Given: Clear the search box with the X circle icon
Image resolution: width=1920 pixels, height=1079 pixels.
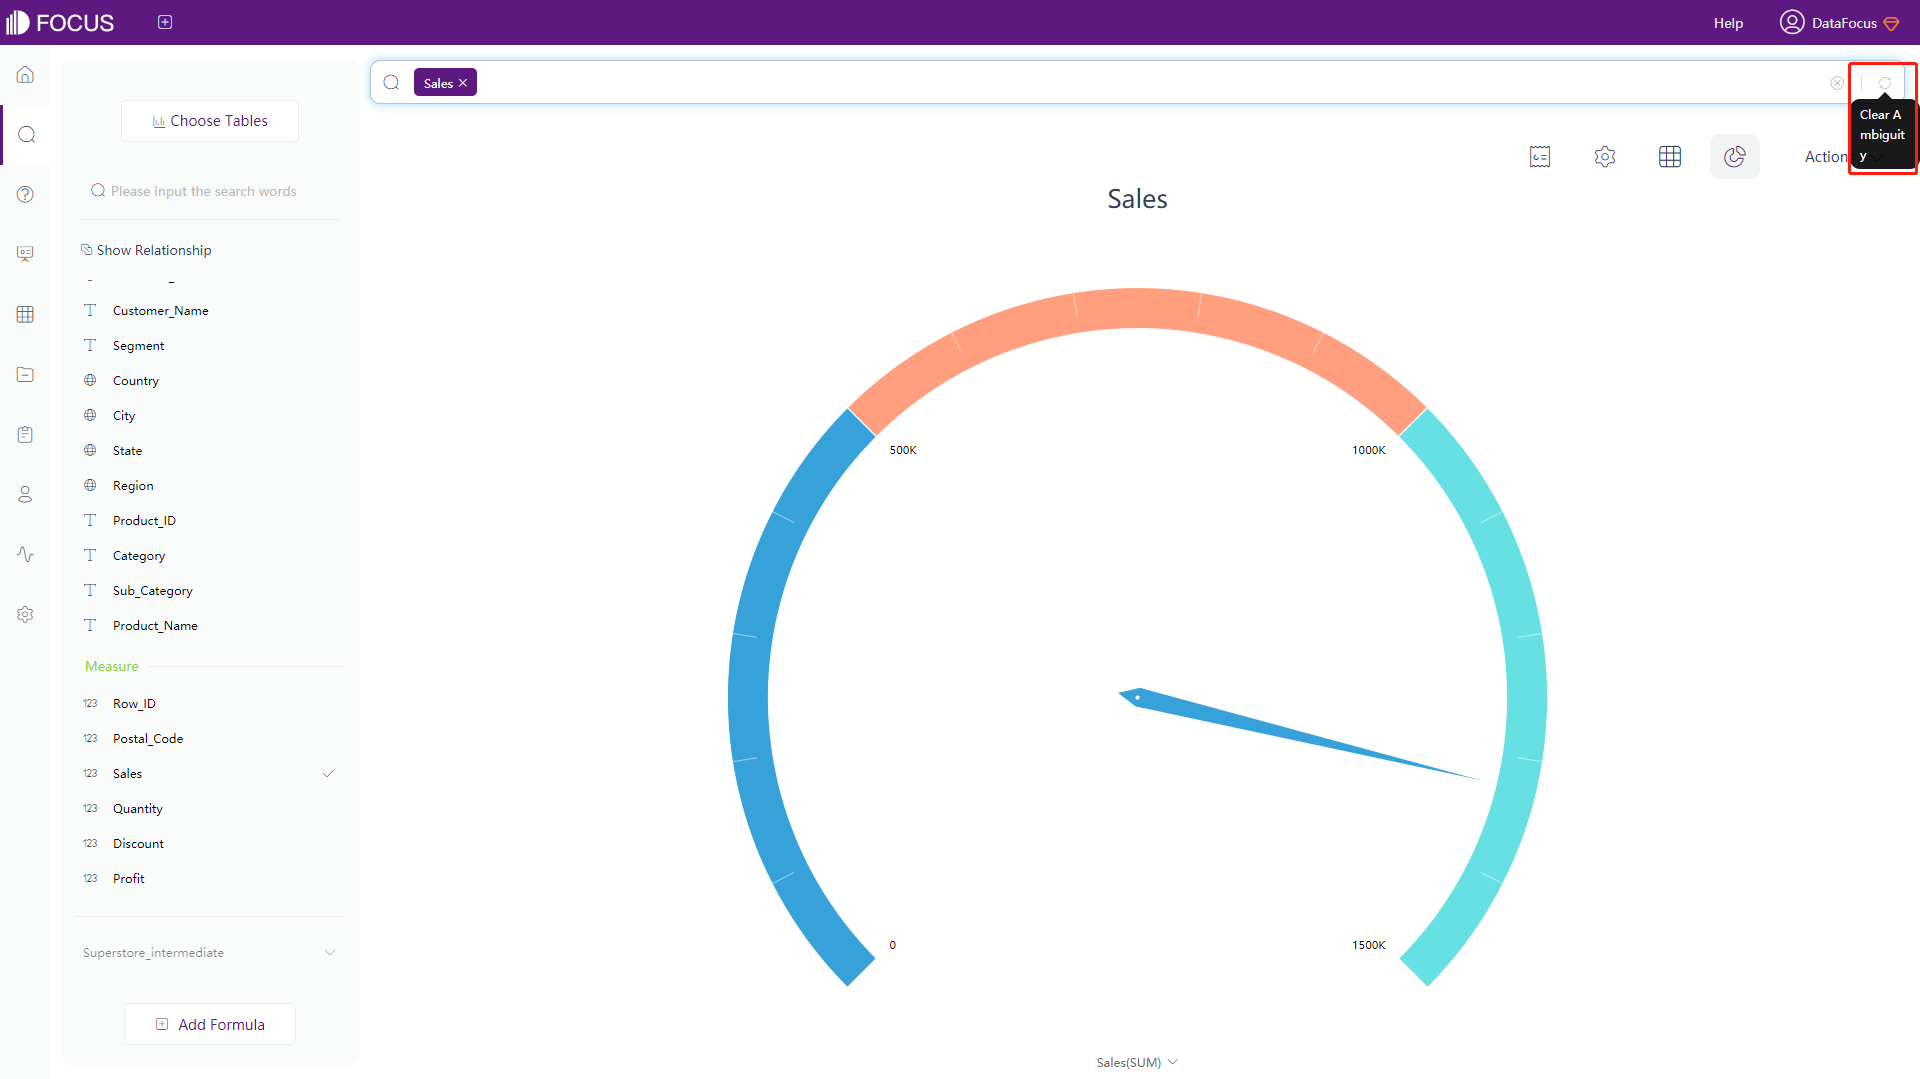Looking at the screenshot, I should 1837,83.
